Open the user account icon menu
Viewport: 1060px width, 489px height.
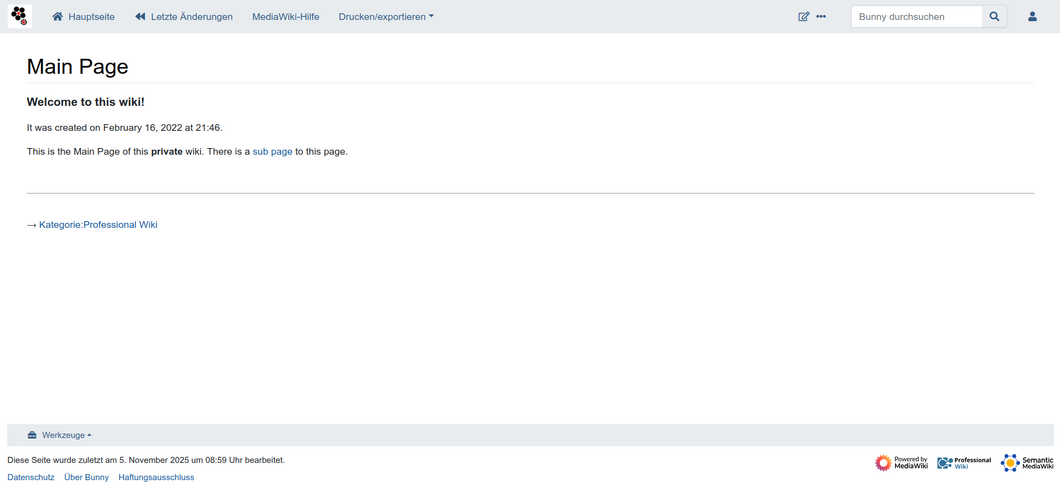point(1032,17)
